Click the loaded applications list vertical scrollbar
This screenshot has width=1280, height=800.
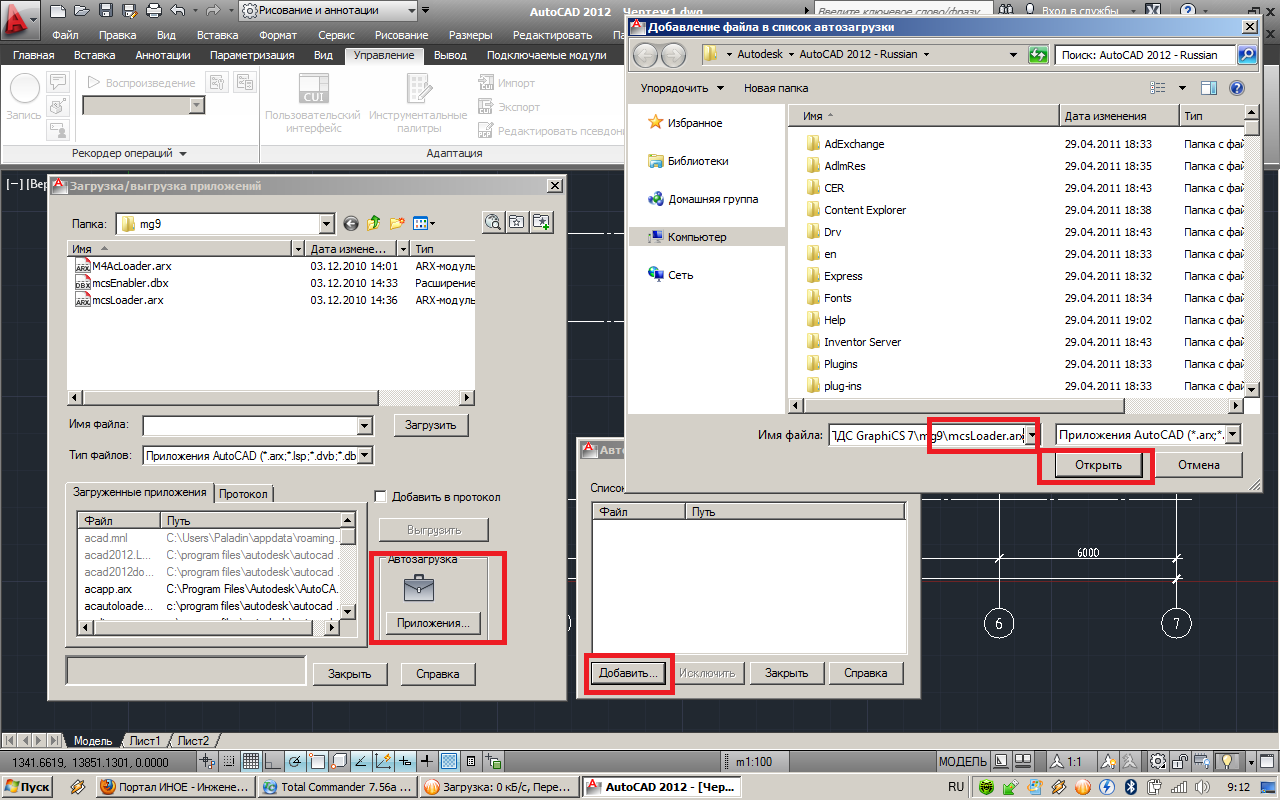click(348, 566)
